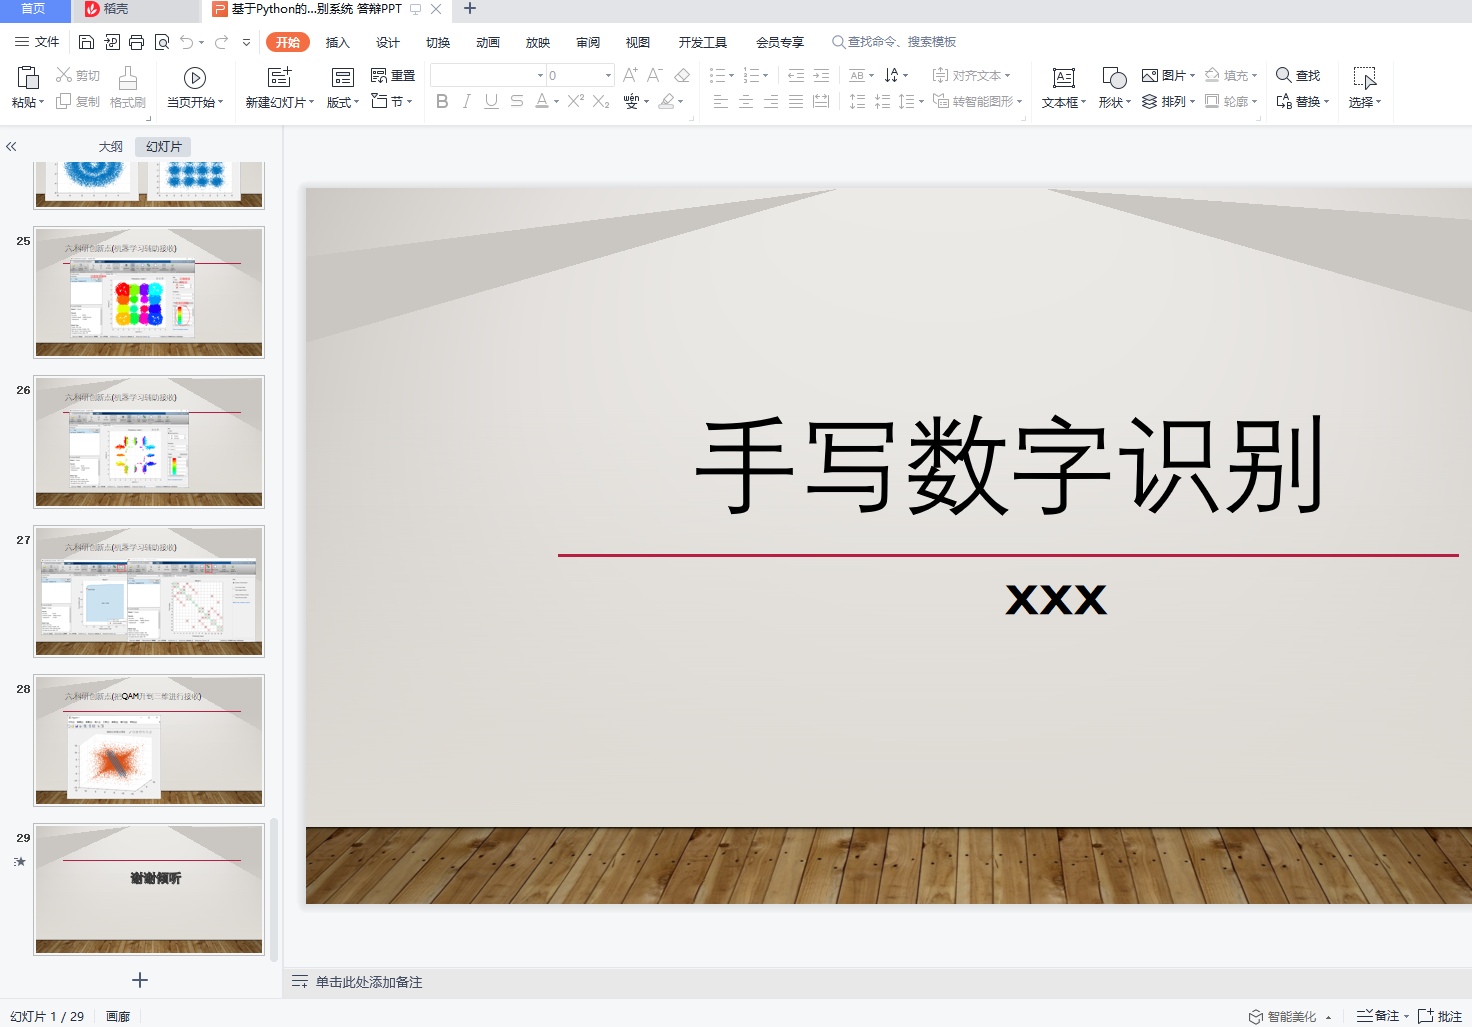This screenshot has width=1472, height=1027.
Task: Switch to the 审阅 review ribbon tab
Action: [588, 42]
